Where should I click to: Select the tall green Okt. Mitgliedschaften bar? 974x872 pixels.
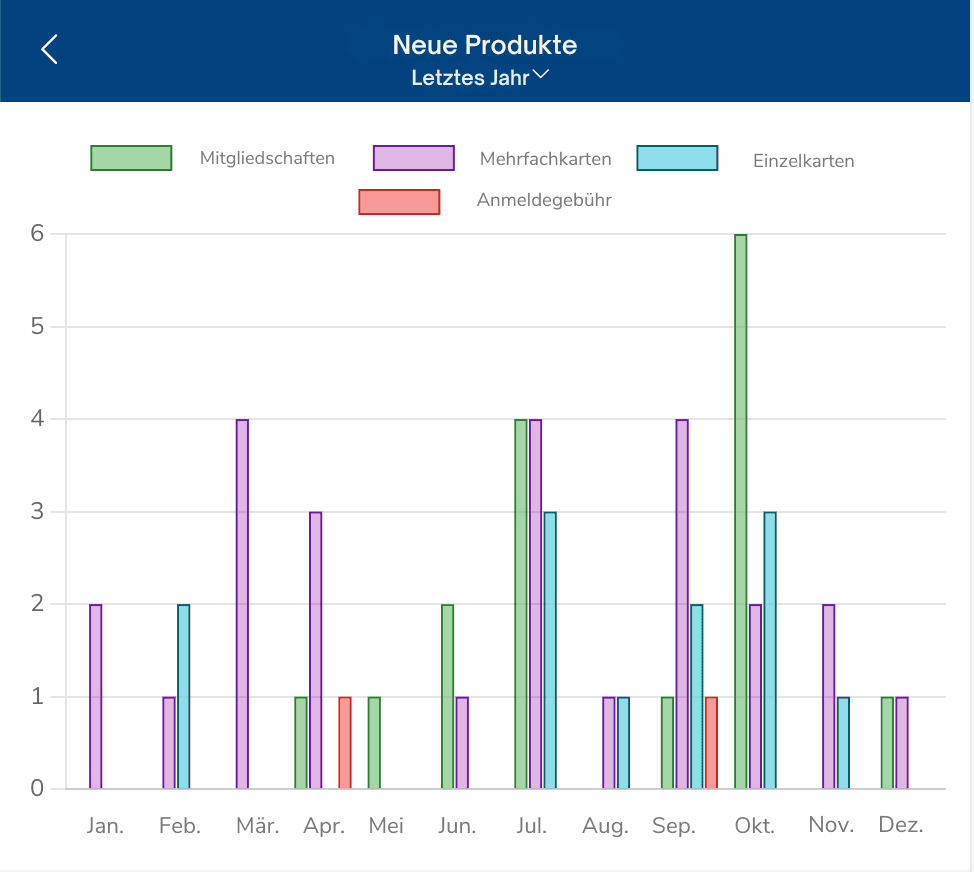tap(740, 512)
